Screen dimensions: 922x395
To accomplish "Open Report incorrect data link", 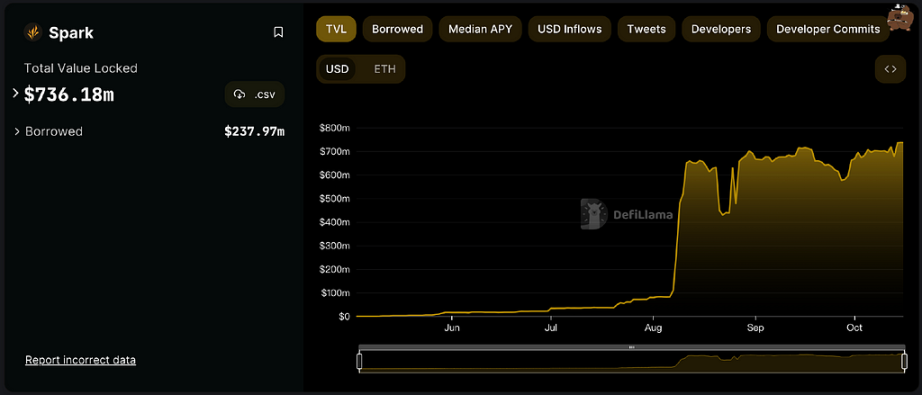I will (x=81, y=360).
